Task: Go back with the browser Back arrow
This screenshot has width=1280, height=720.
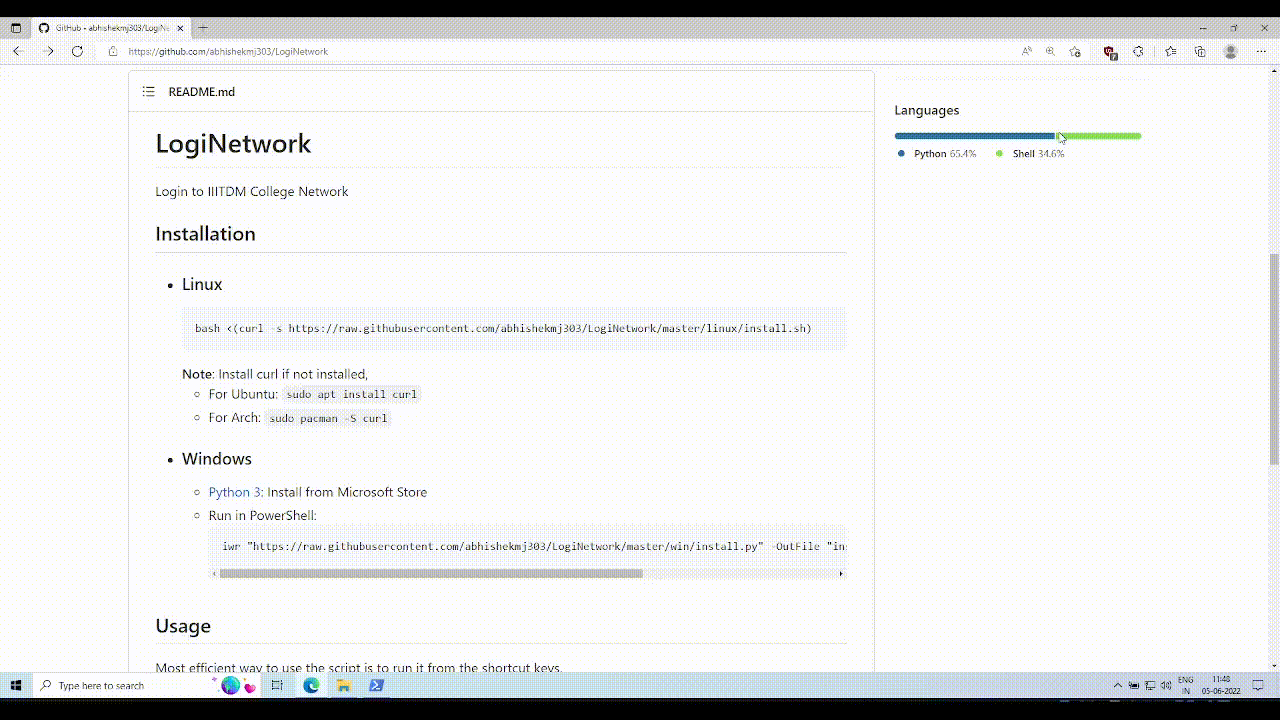Action: pos(17,51)
